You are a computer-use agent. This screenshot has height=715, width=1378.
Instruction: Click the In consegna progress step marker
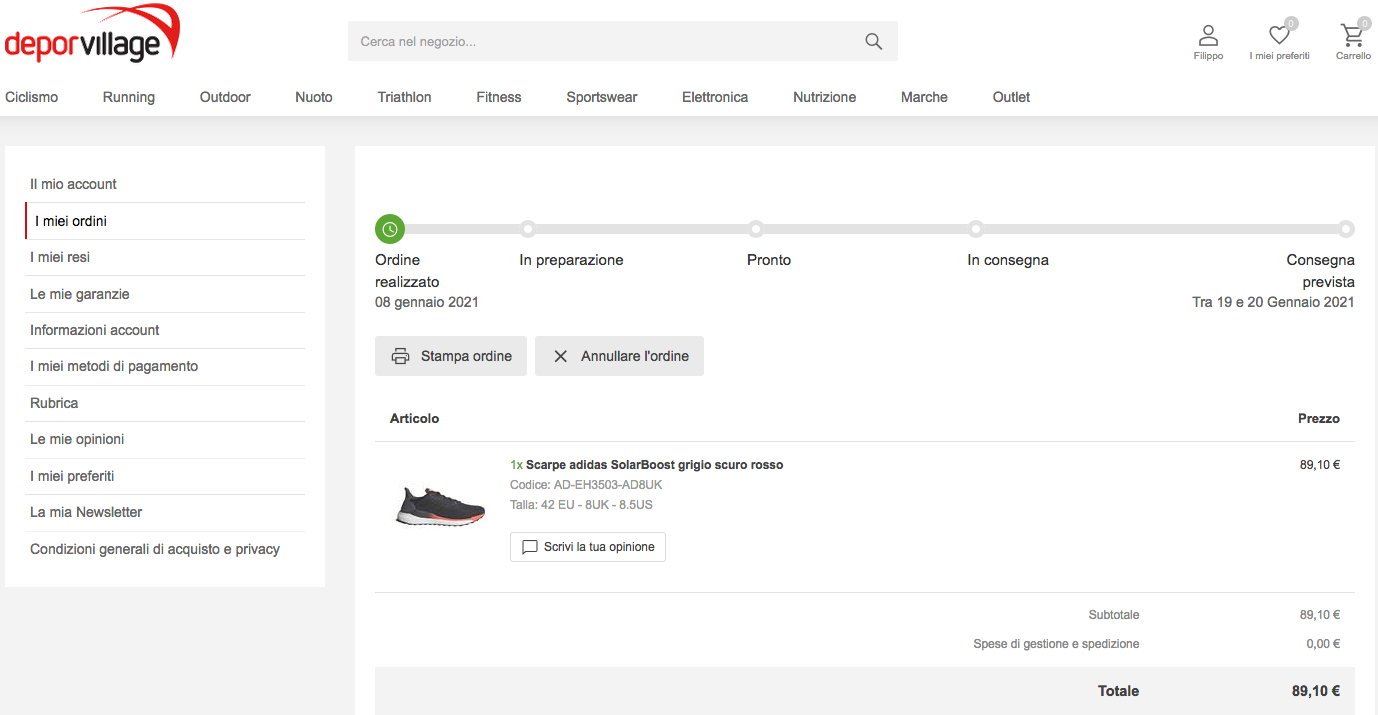(976, 229)
